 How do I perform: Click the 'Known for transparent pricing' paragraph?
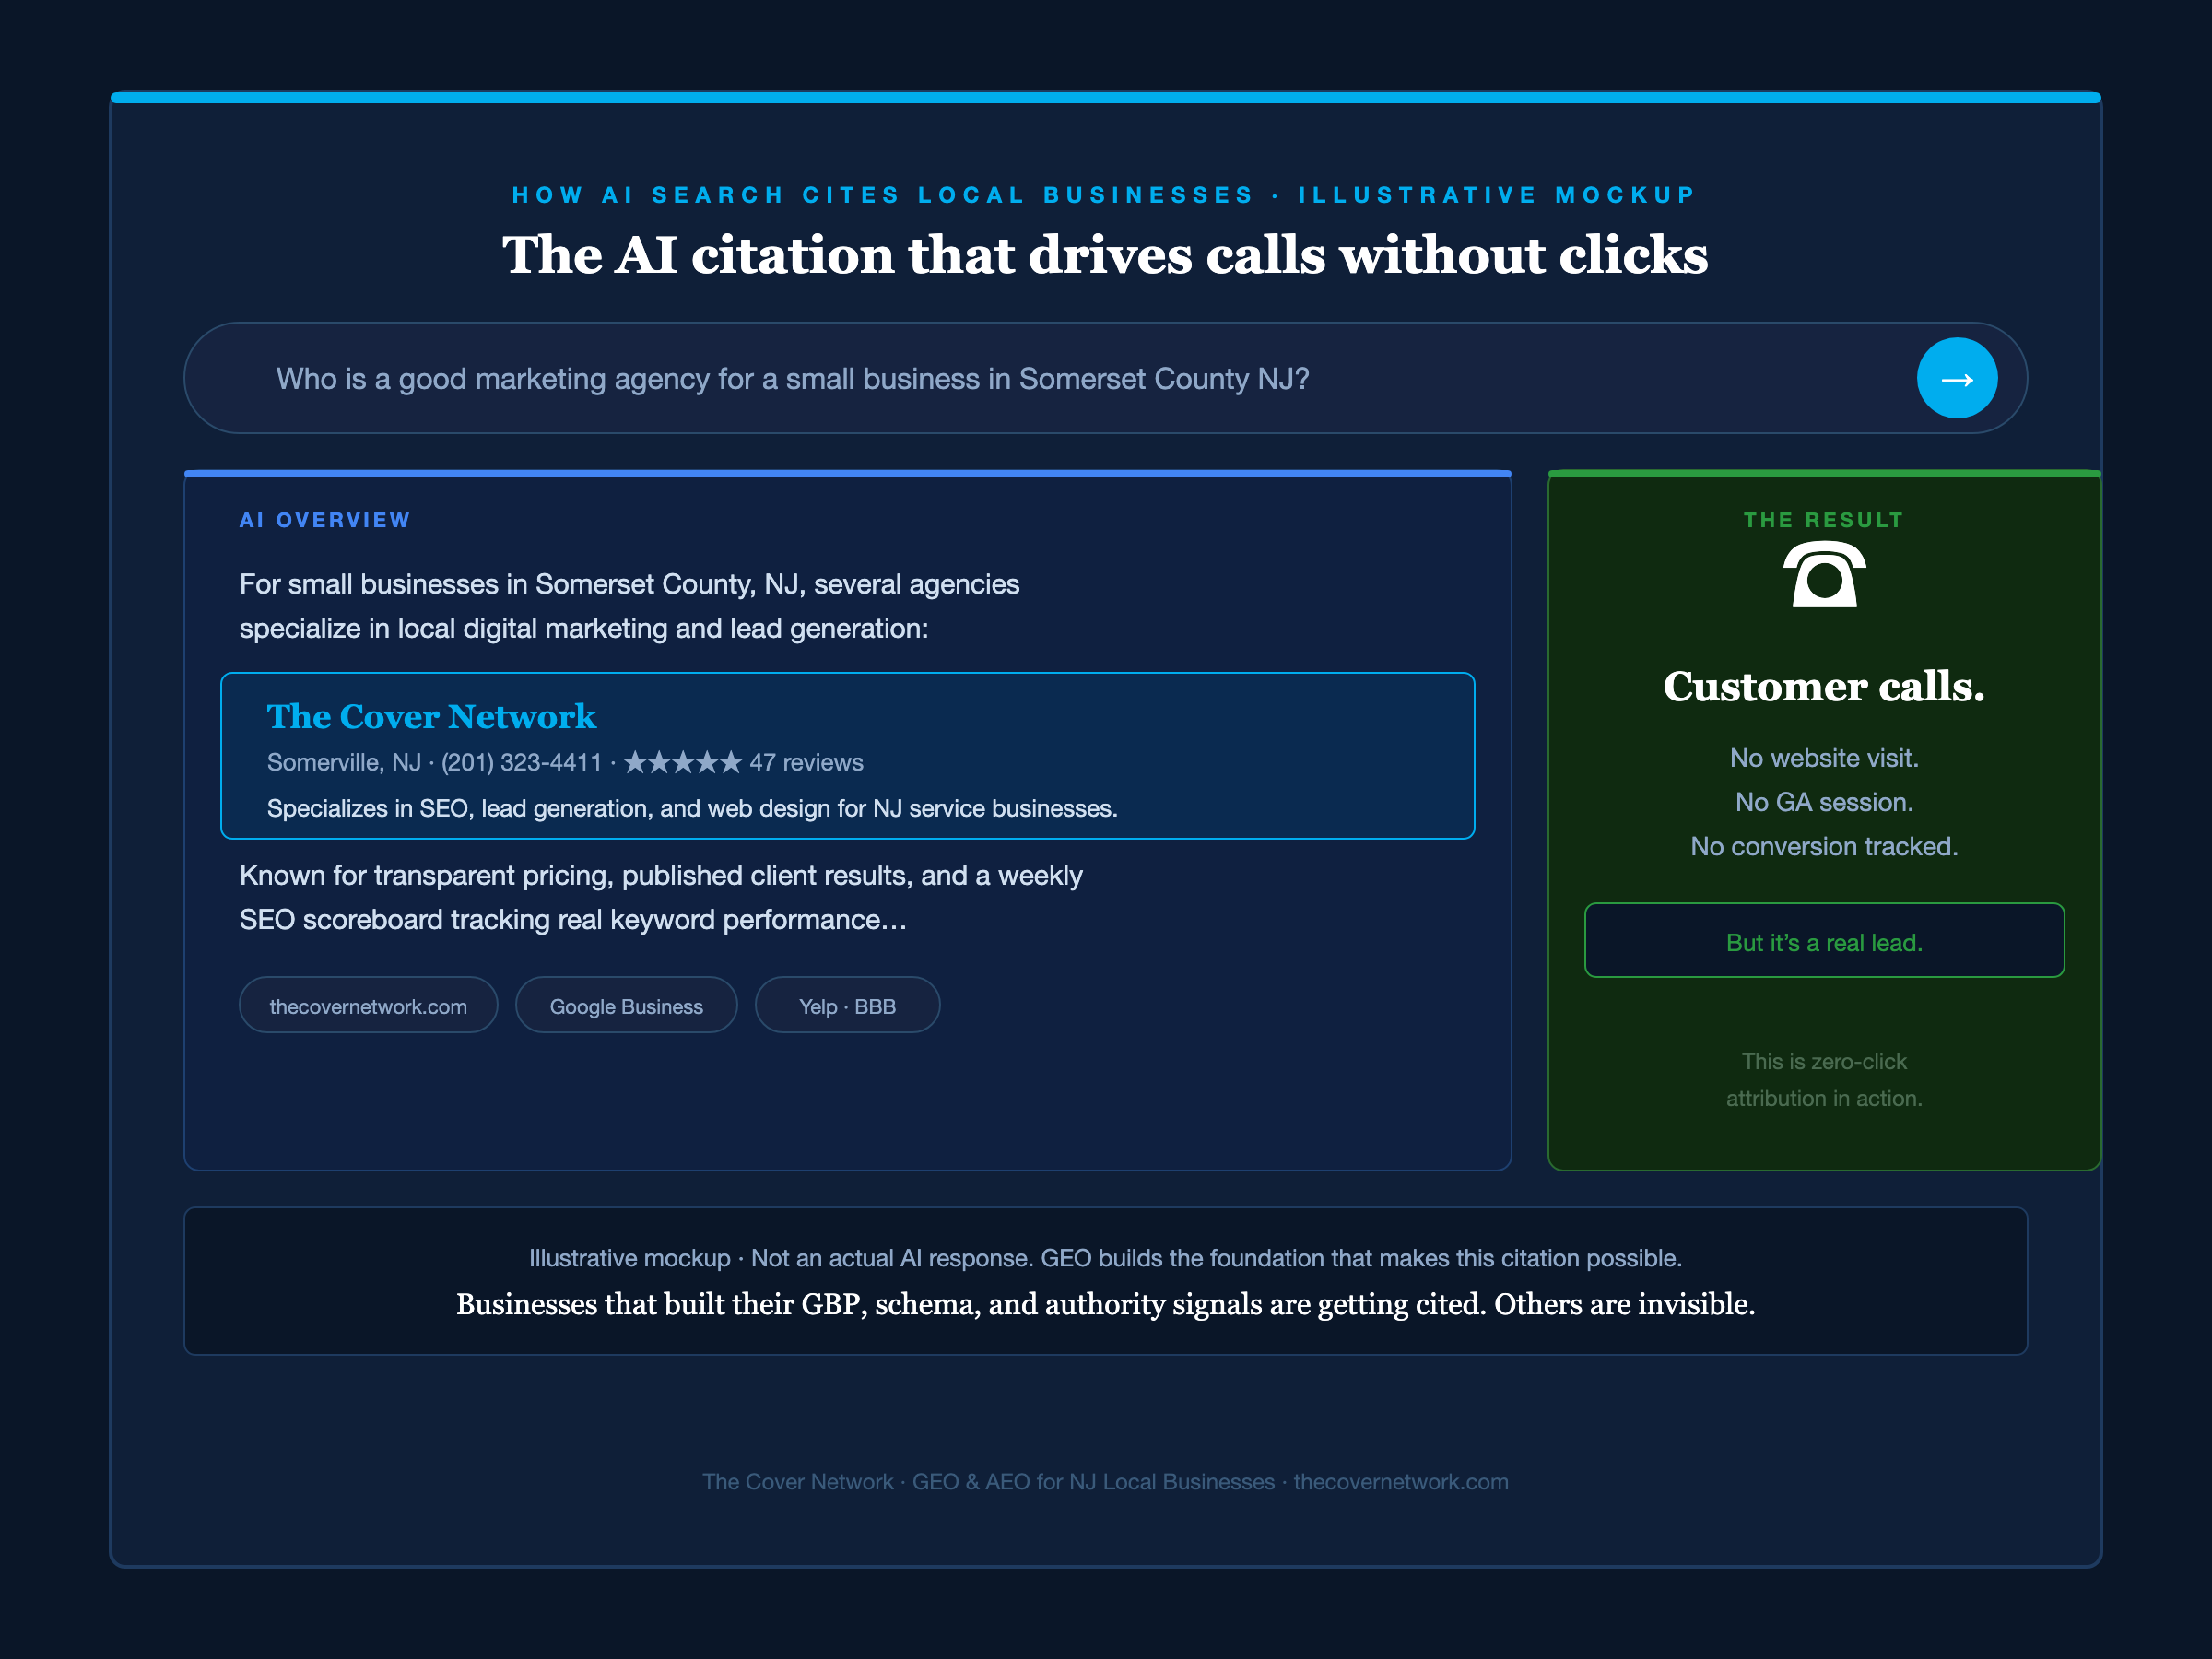pyautogui.click(x=661, y=897)
